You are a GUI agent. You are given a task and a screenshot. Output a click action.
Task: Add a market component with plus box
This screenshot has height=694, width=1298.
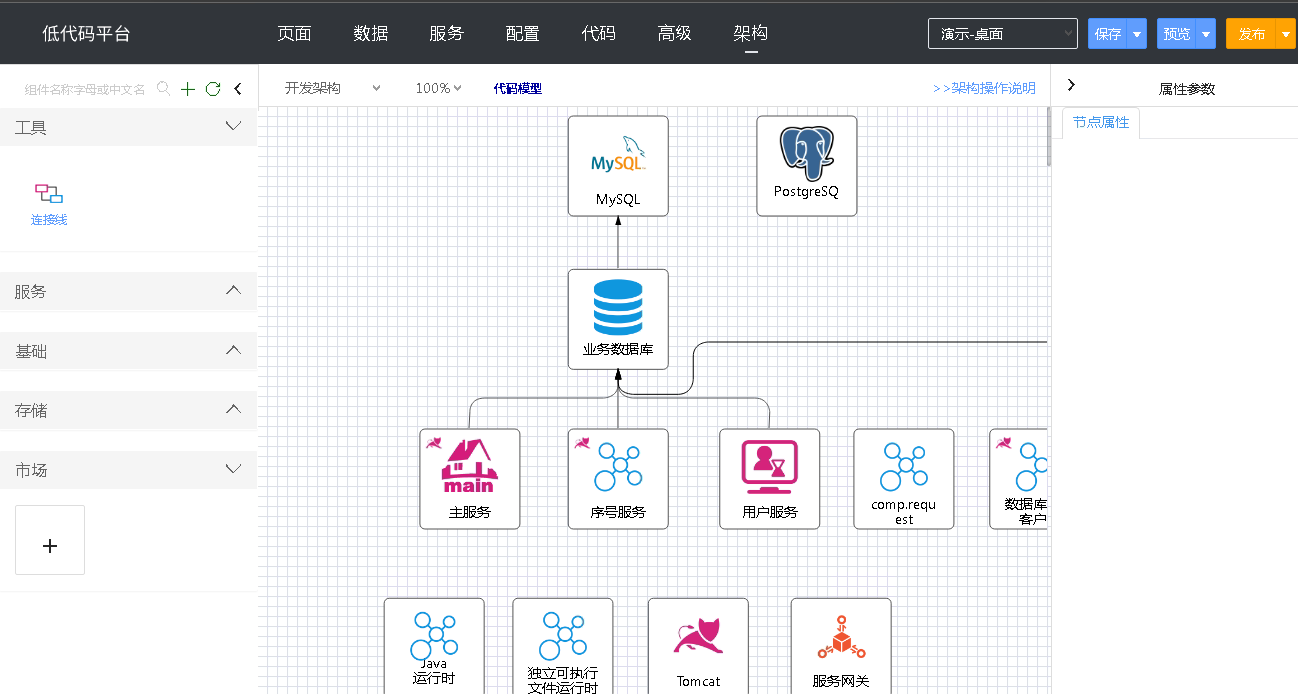[50, 540]
